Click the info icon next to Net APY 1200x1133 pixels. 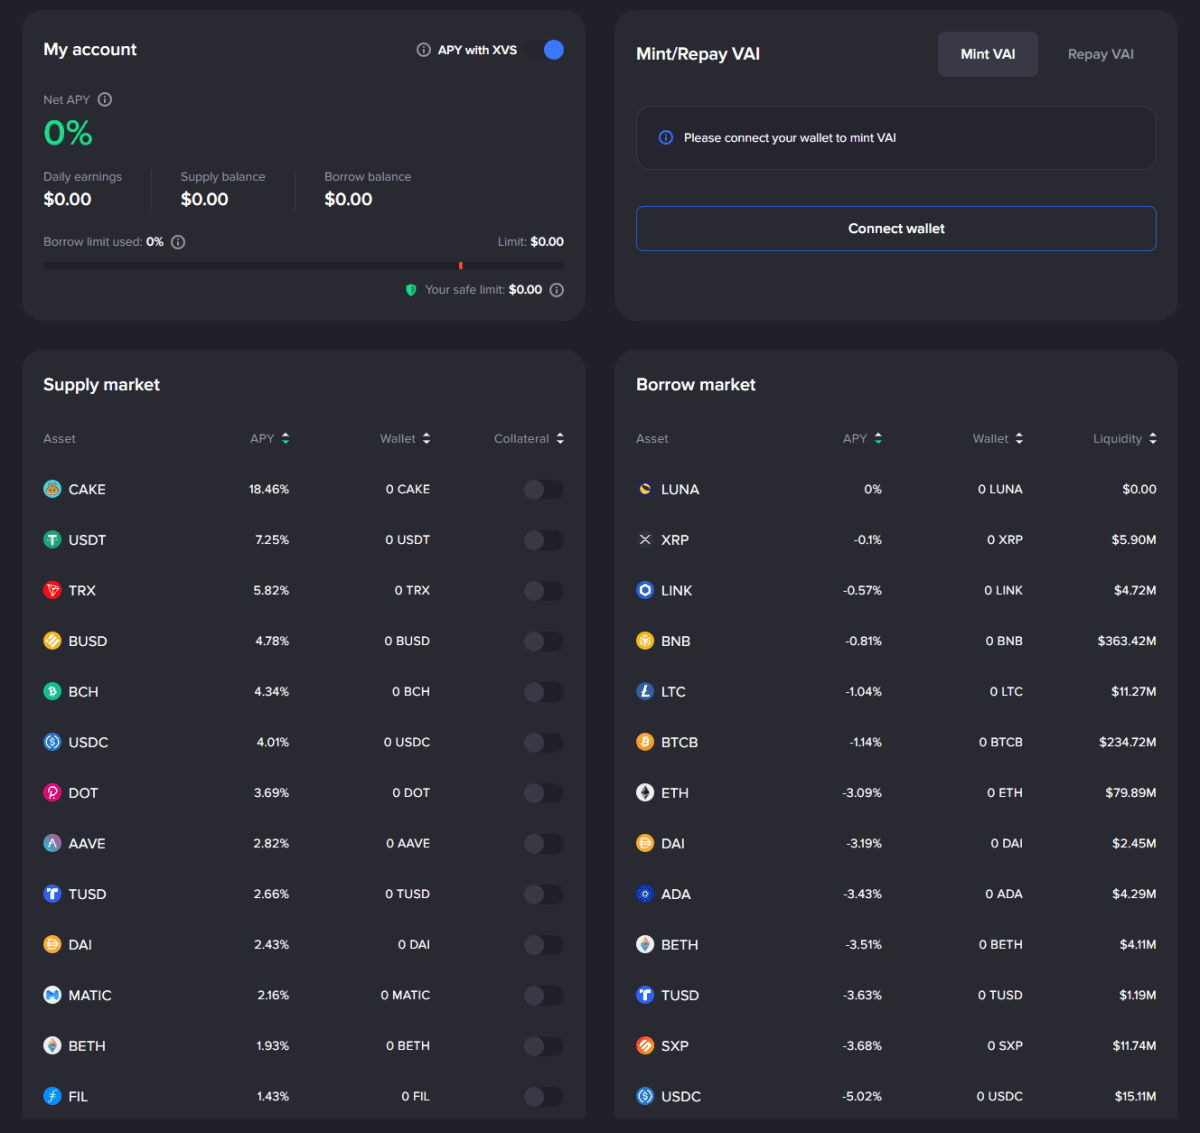tap(105, 100)
